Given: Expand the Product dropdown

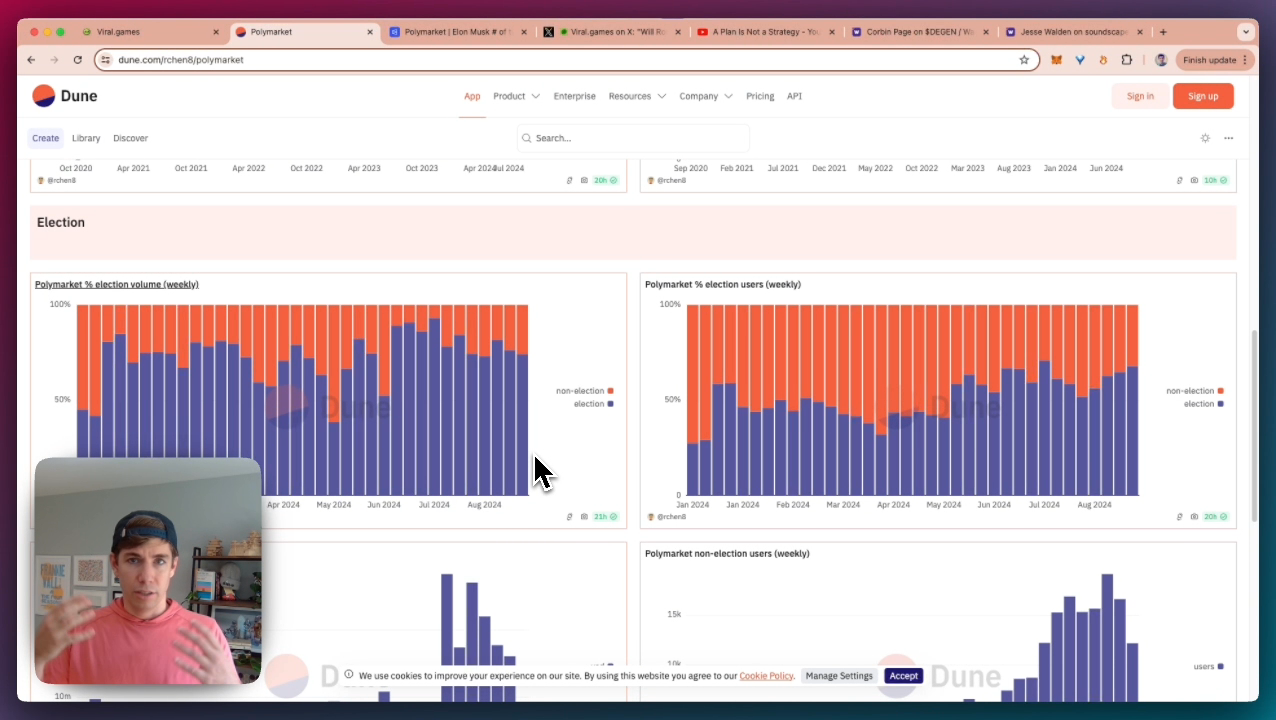Looking at the screenshot, I should coord(516,96).
